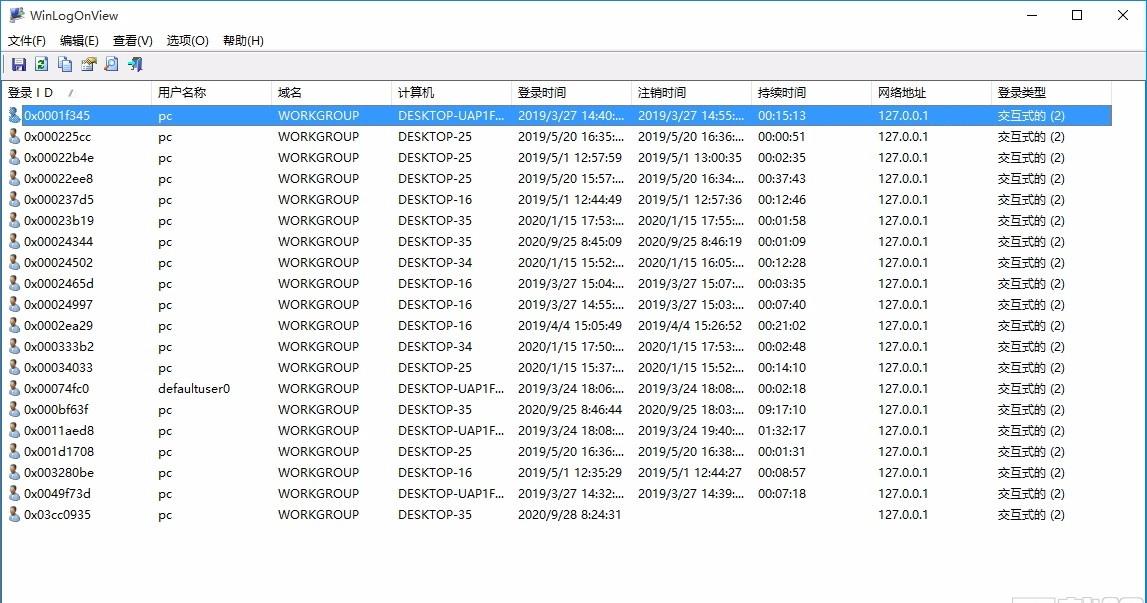The height and width of the screenshot is (603, 1147).
Task: Click the defaultuser0 user name cell
Action: [x=194, y=389]
